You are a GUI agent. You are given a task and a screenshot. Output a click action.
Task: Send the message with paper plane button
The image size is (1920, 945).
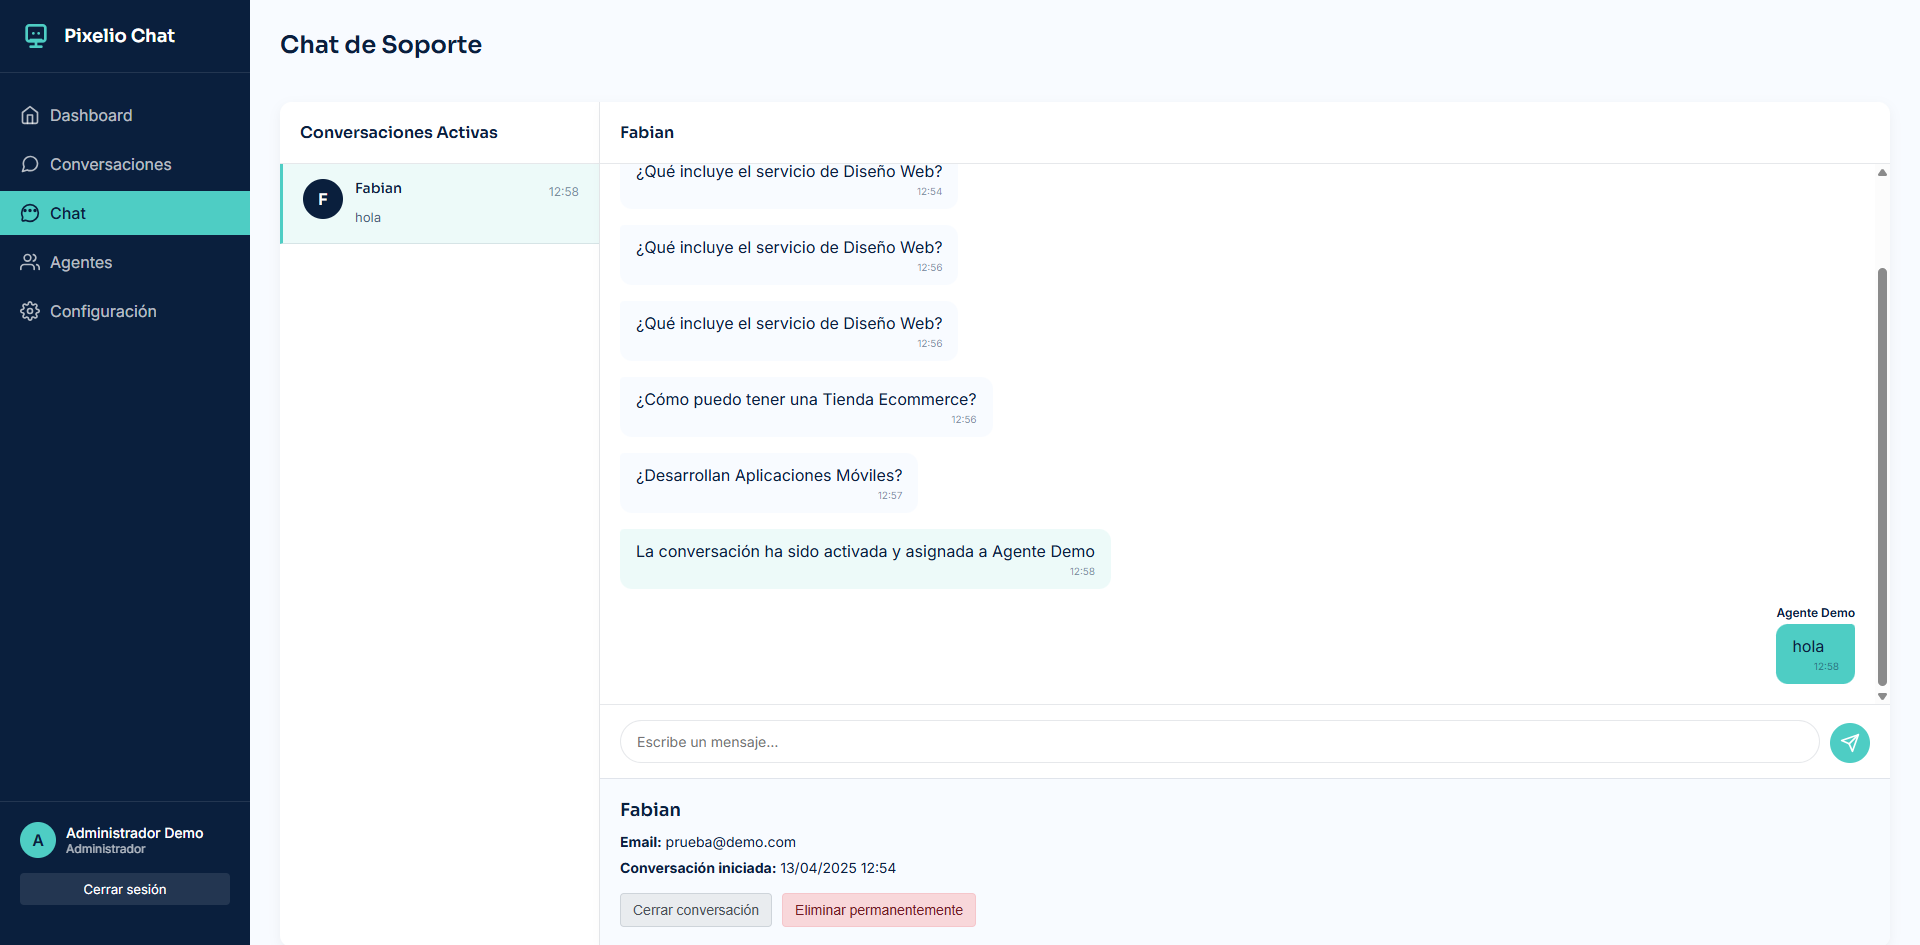coord(1849,743)
